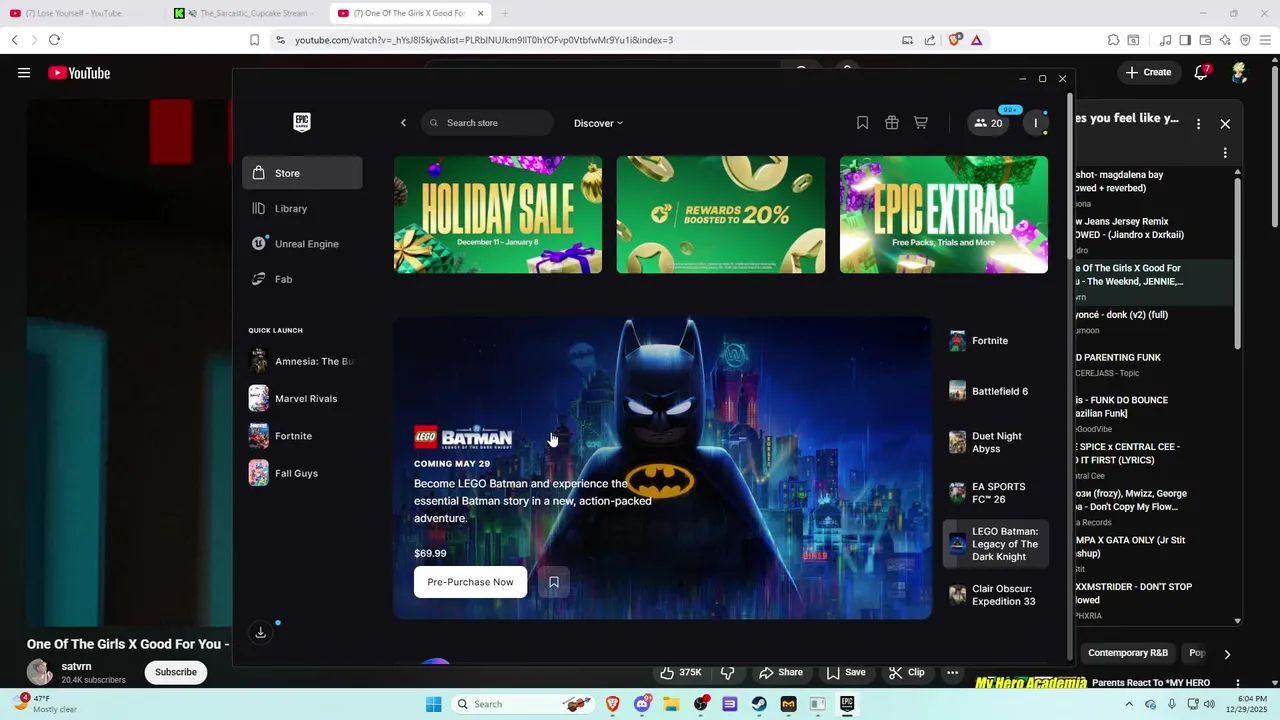Open Brave main hamburger menu
The height and width of the screenshot is (720, 1280).
tap(1265, 40)
